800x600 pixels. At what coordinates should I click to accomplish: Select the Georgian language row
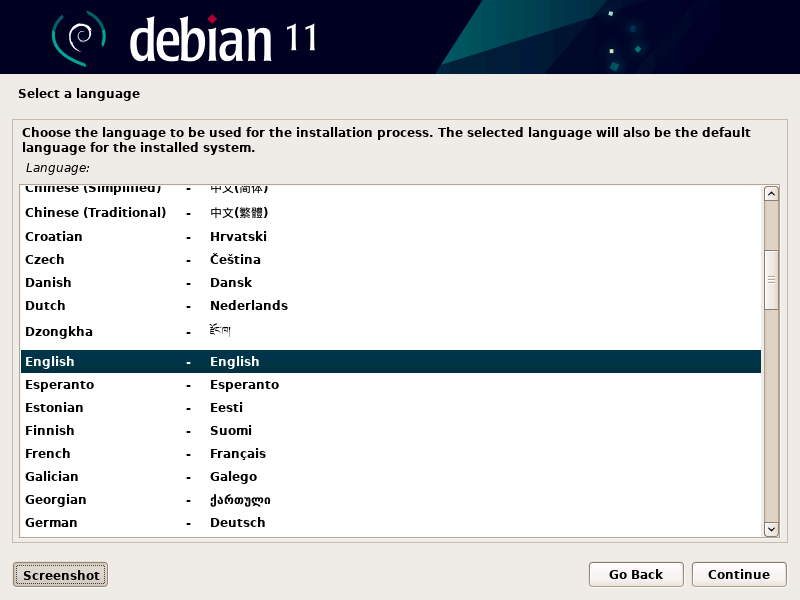391,499
